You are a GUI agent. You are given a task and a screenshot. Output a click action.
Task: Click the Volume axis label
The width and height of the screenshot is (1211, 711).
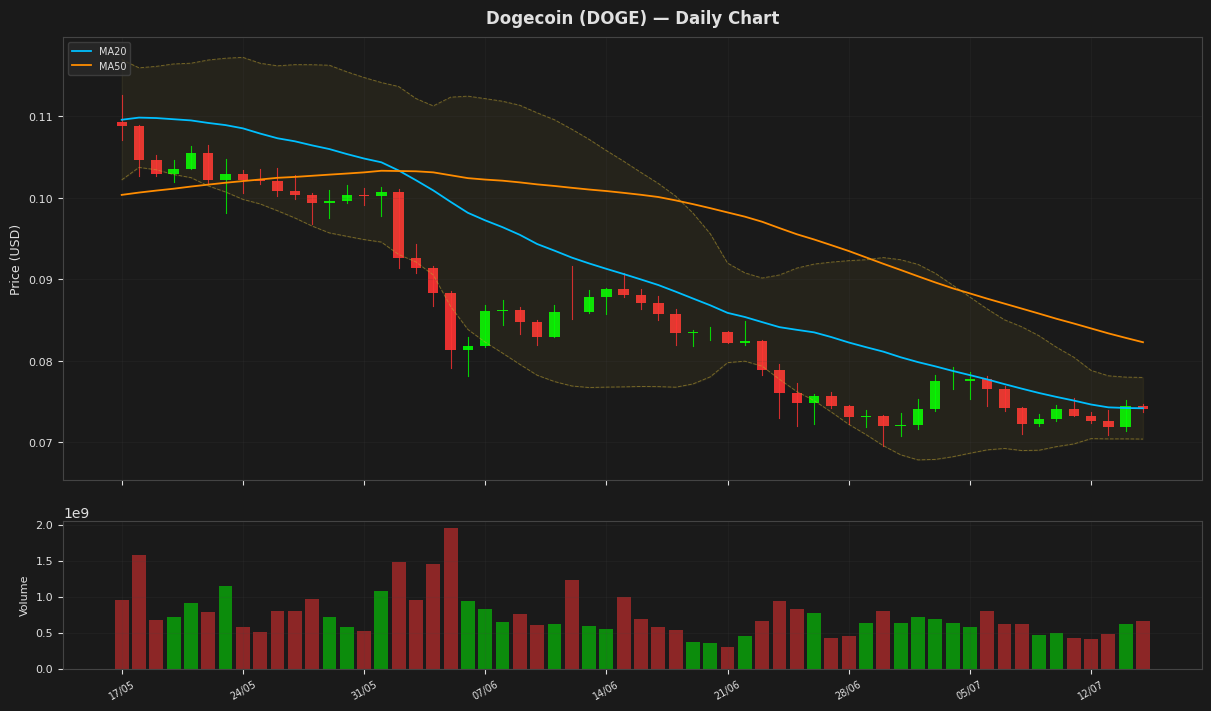tap(25, 596)
